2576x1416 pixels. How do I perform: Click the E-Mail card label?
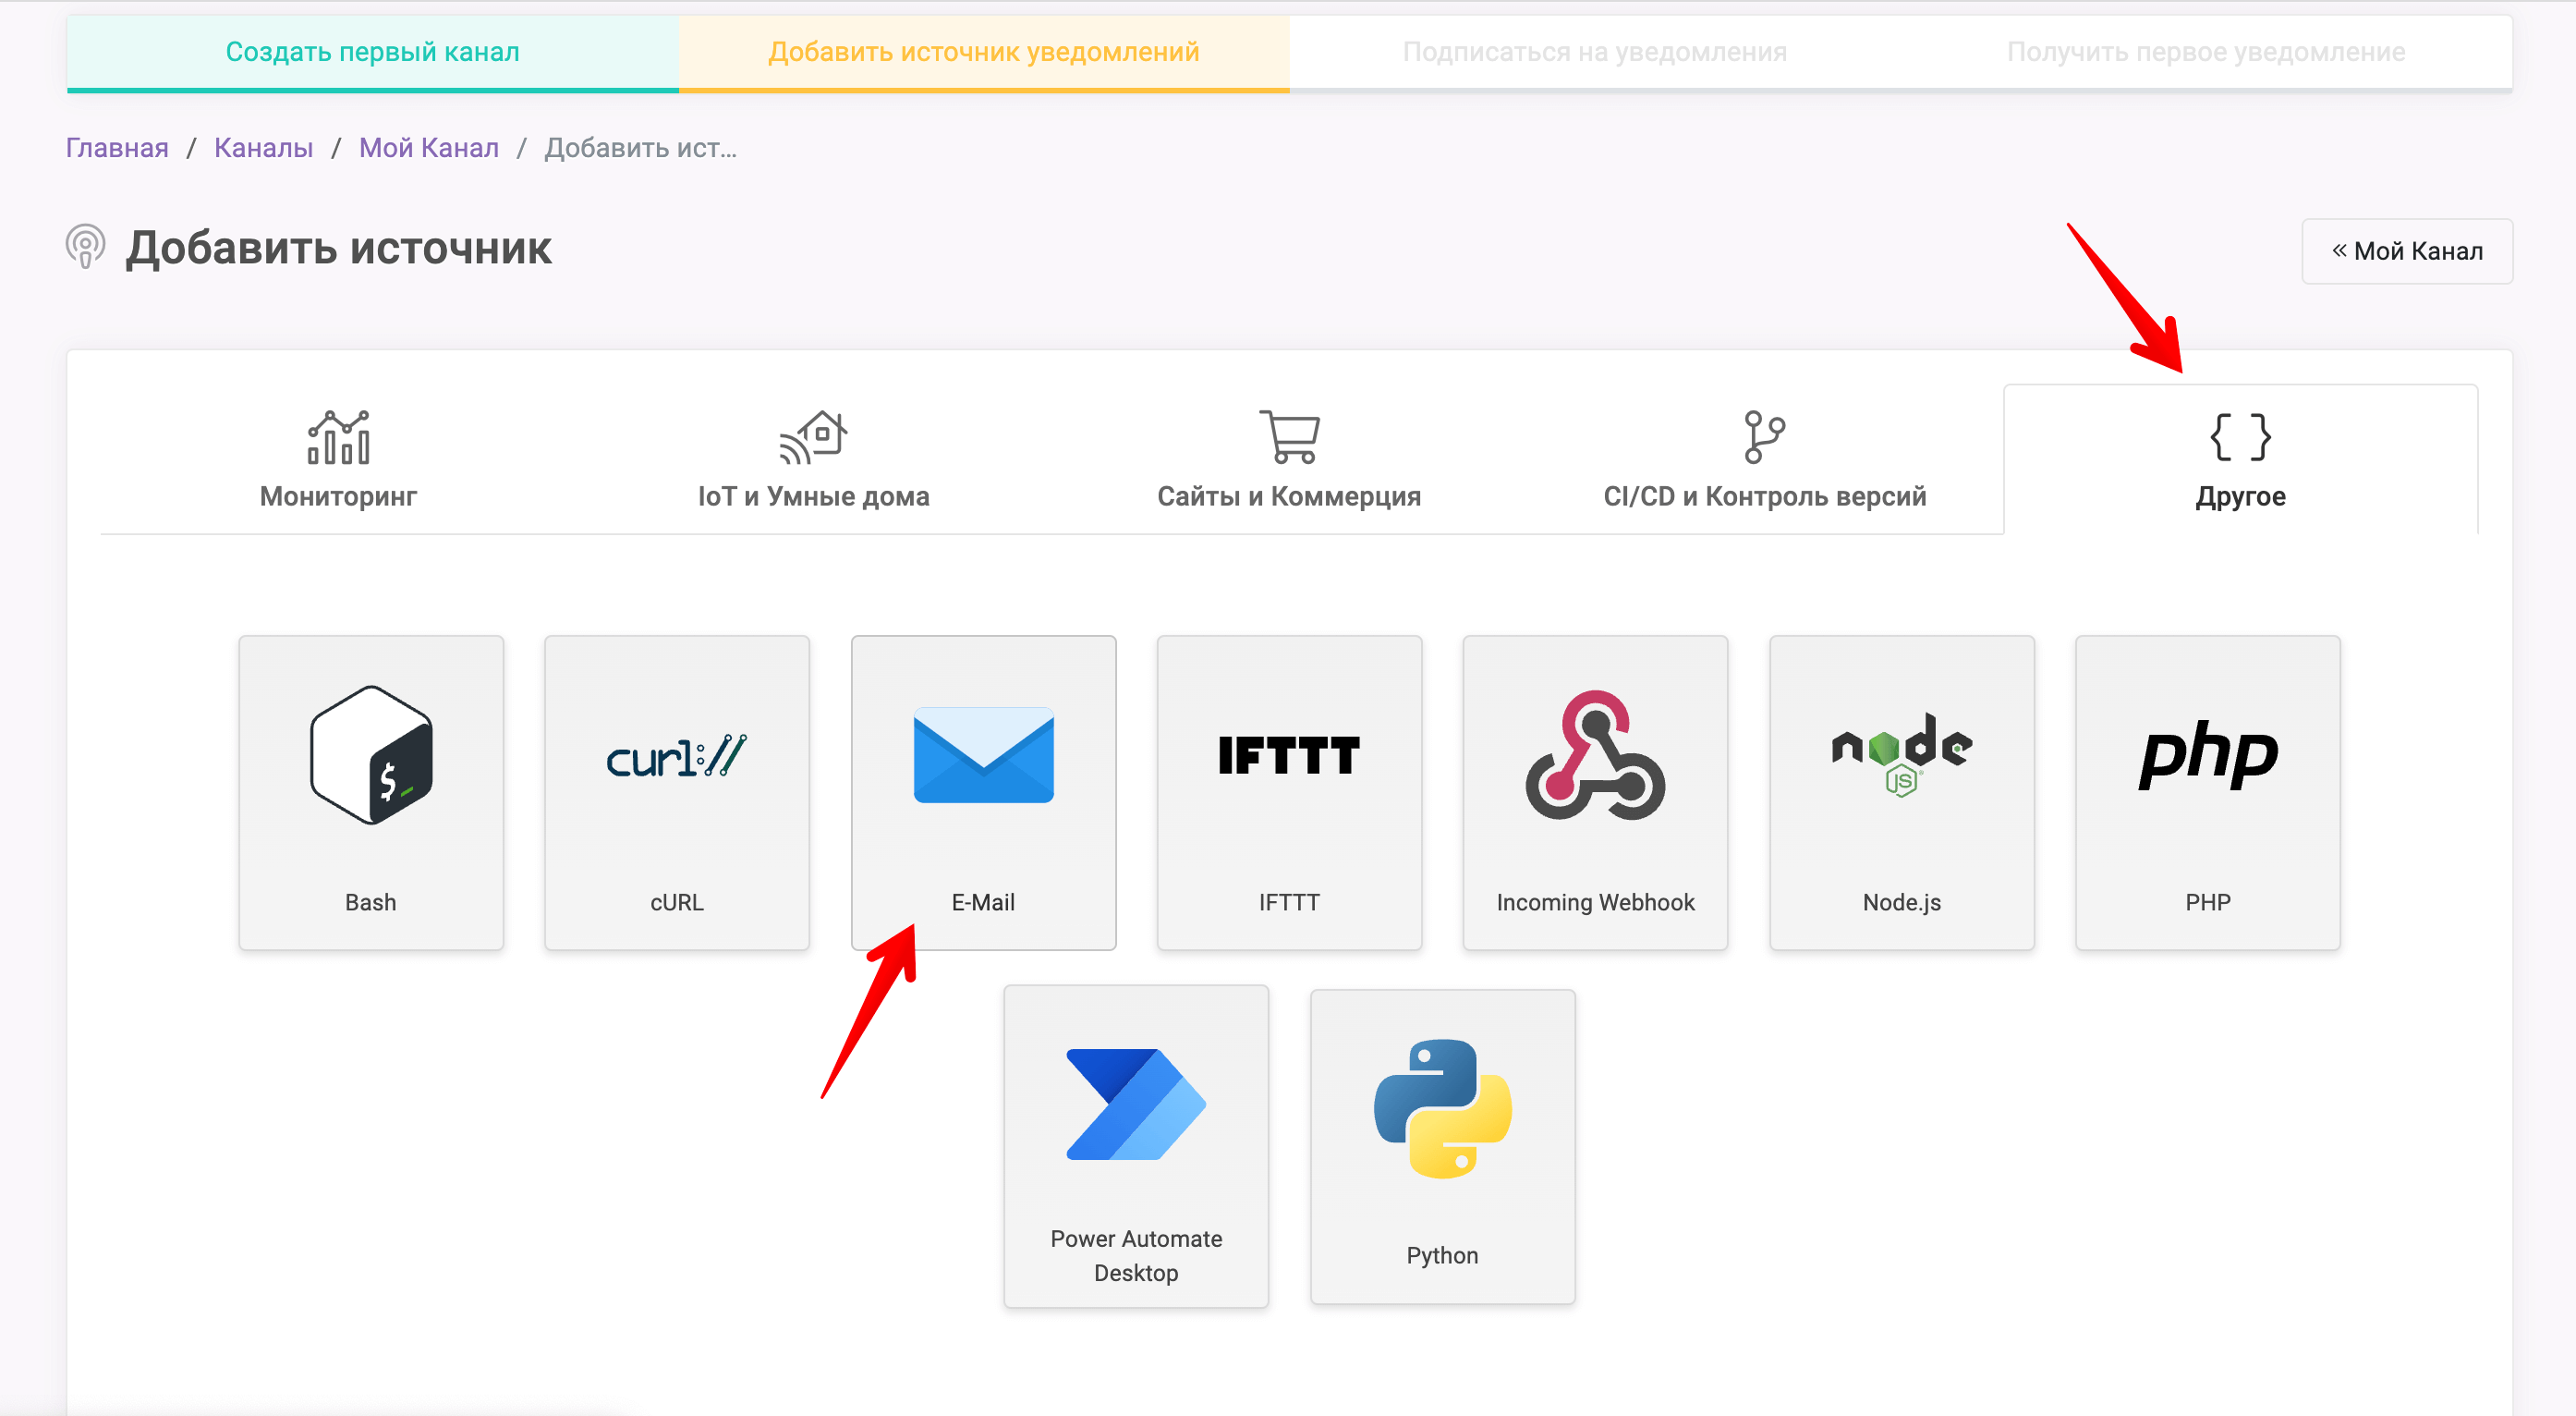pos(983,902)
